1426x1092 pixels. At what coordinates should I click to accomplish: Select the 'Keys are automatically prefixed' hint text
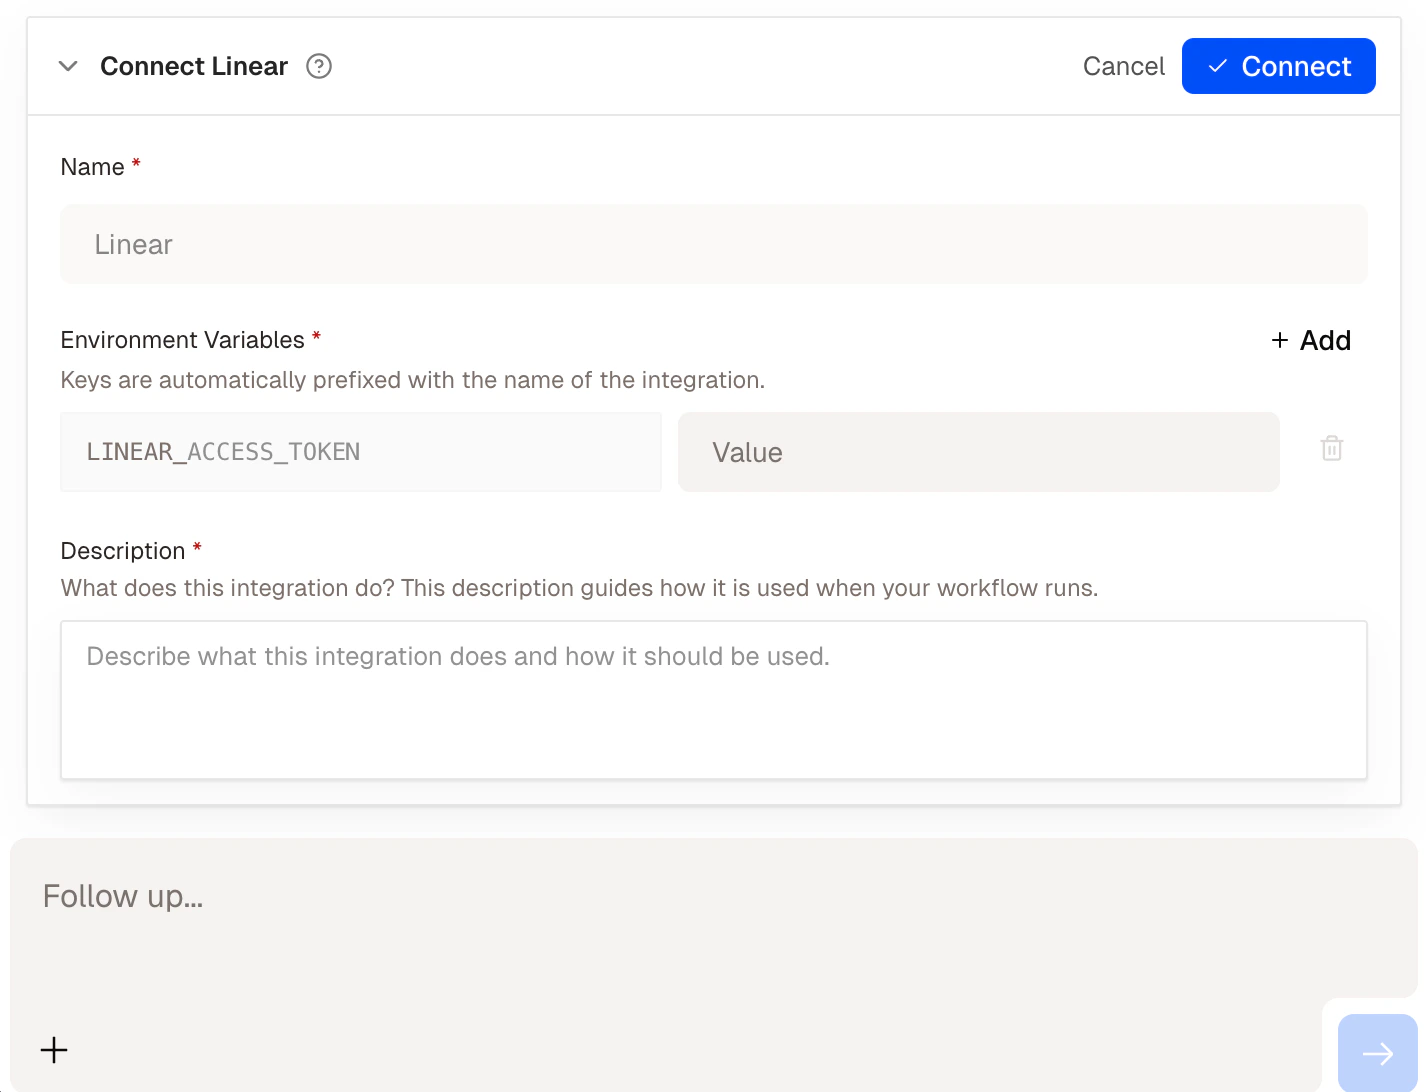pyautogui.click(x=413, y=380)
